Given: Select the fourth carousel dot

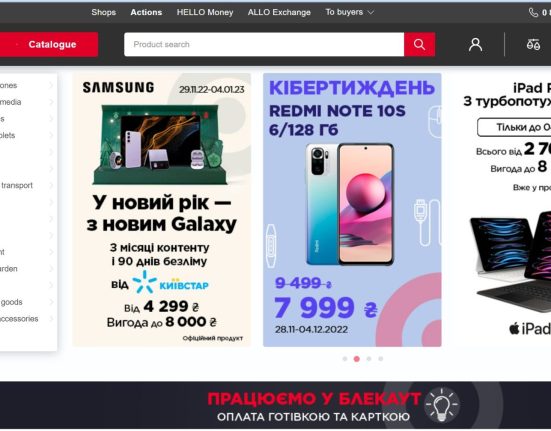Looking at the screenshot, I should 381,359.
